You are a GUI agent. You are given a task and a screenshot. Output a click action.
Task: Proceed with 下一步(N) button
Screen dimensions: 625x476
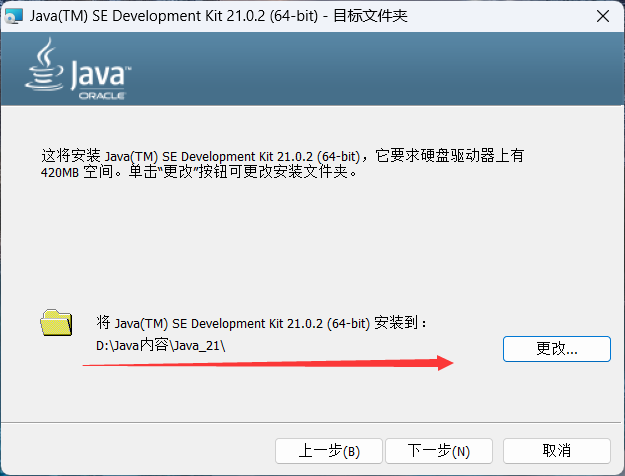439,451
